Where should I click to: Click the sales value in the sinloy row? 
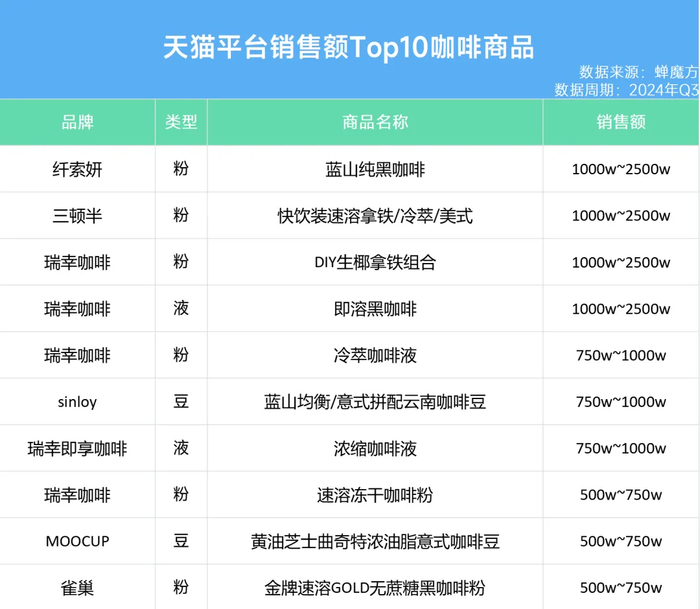tap(621, 402)
